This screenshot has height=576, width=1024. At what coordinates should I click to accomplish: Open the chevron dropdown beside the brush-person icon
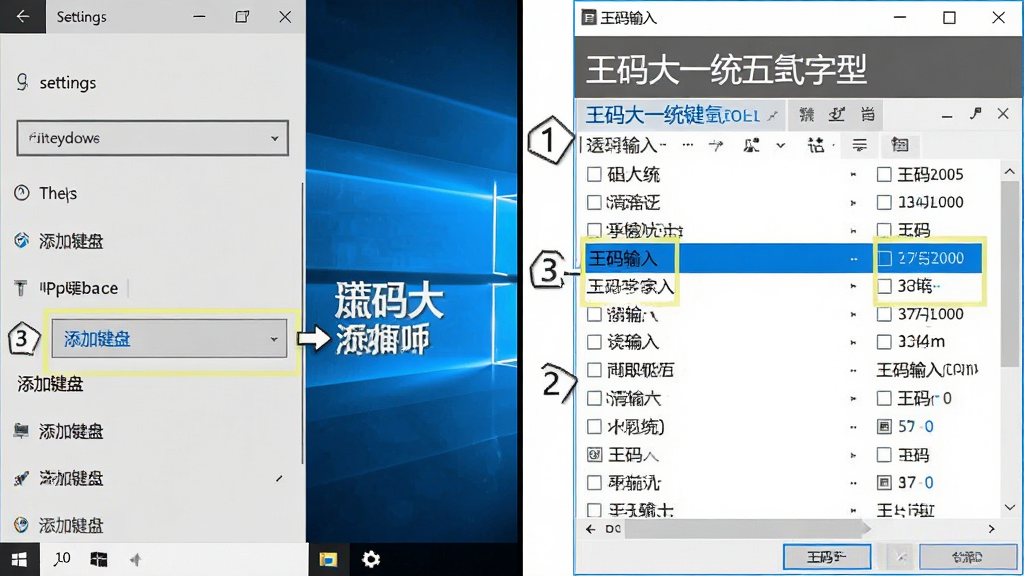click(780, 146)
